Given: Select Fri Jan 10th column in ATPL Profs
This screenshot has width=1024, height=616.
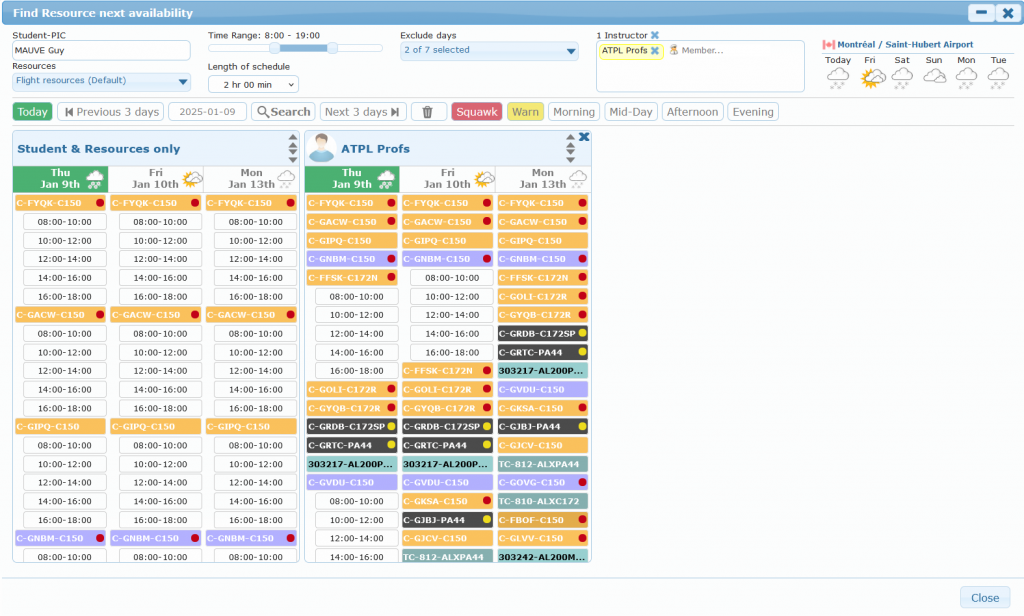Looking at the screenshot, I should [448, 179].
